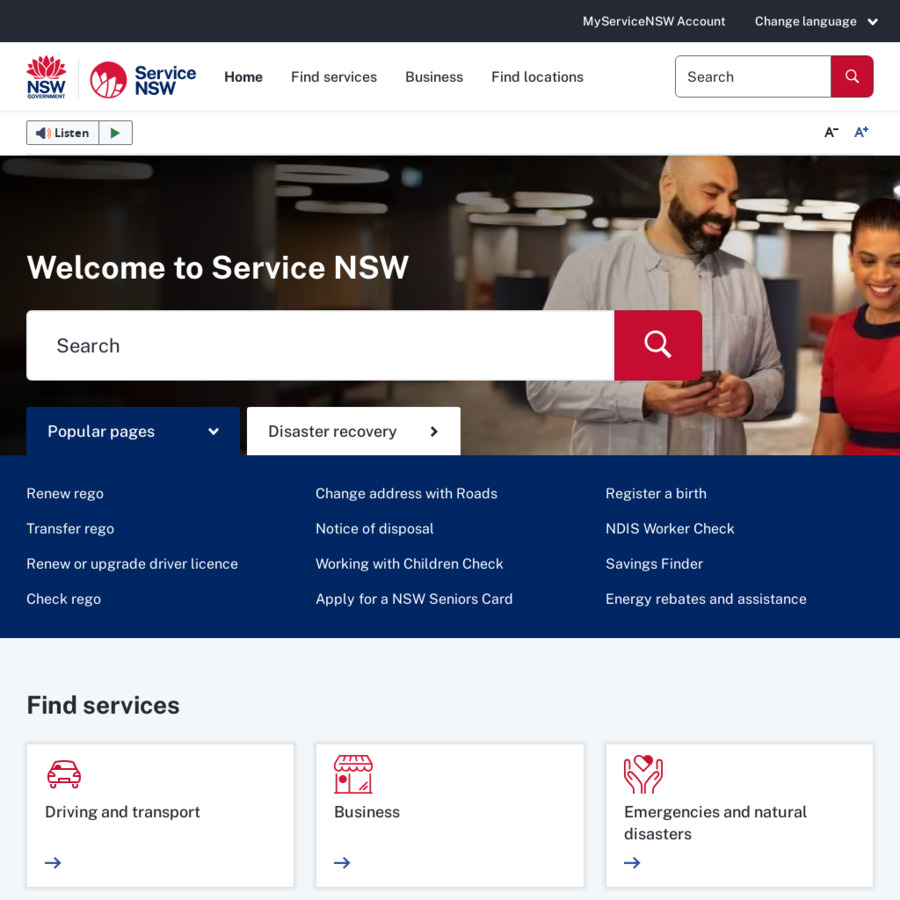Open the Disaster recovery tab

click(x=353, y=431)
